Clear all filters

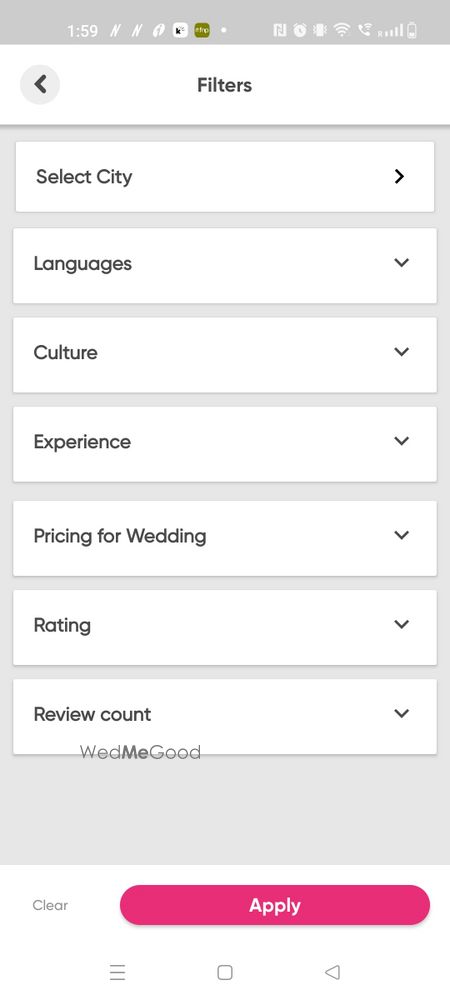[50, 905]
